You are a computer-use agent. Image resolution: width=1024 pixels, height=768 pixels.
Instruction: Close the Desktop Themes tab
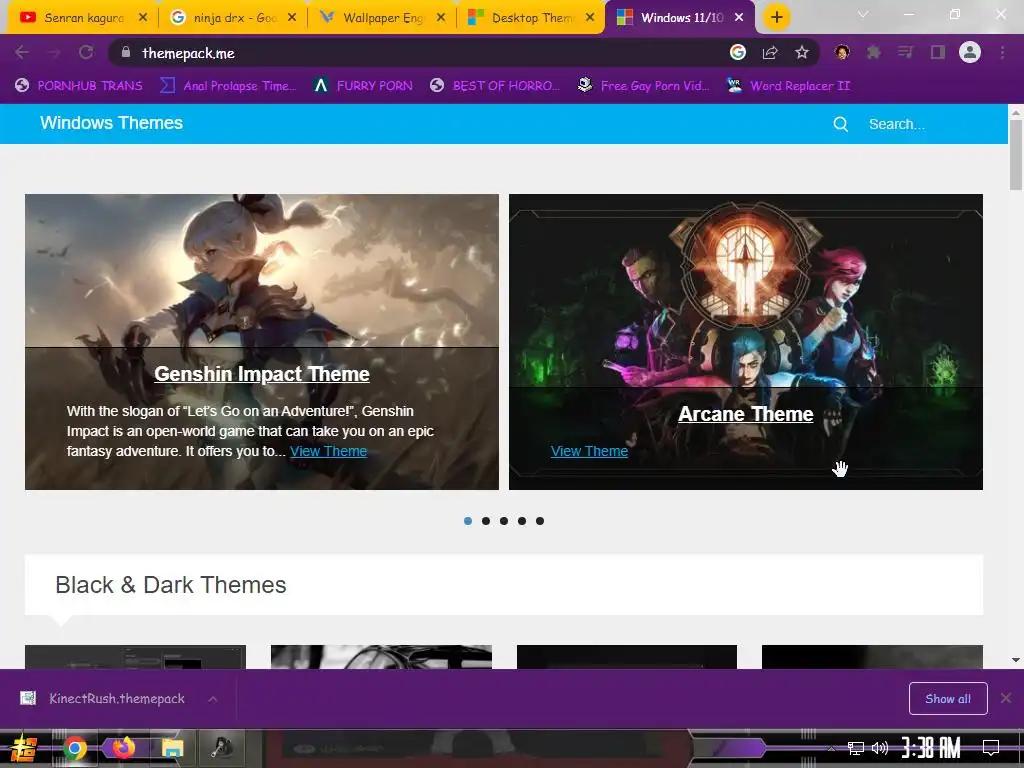(590, 18)
